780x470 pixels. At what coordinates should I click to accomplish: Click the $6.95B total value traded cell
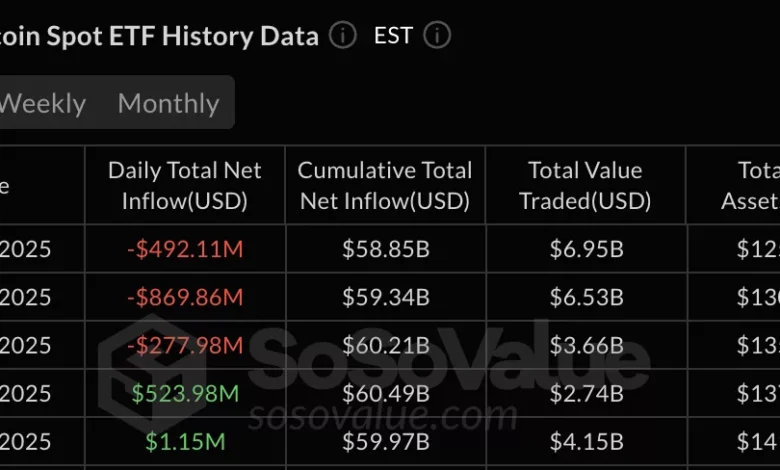click(x=586, y=249)
